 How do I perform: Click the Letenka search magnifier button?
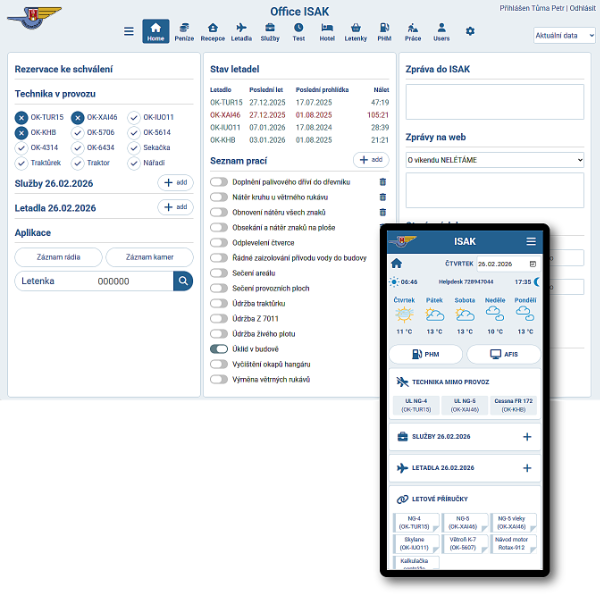click(x=182, y=281)
